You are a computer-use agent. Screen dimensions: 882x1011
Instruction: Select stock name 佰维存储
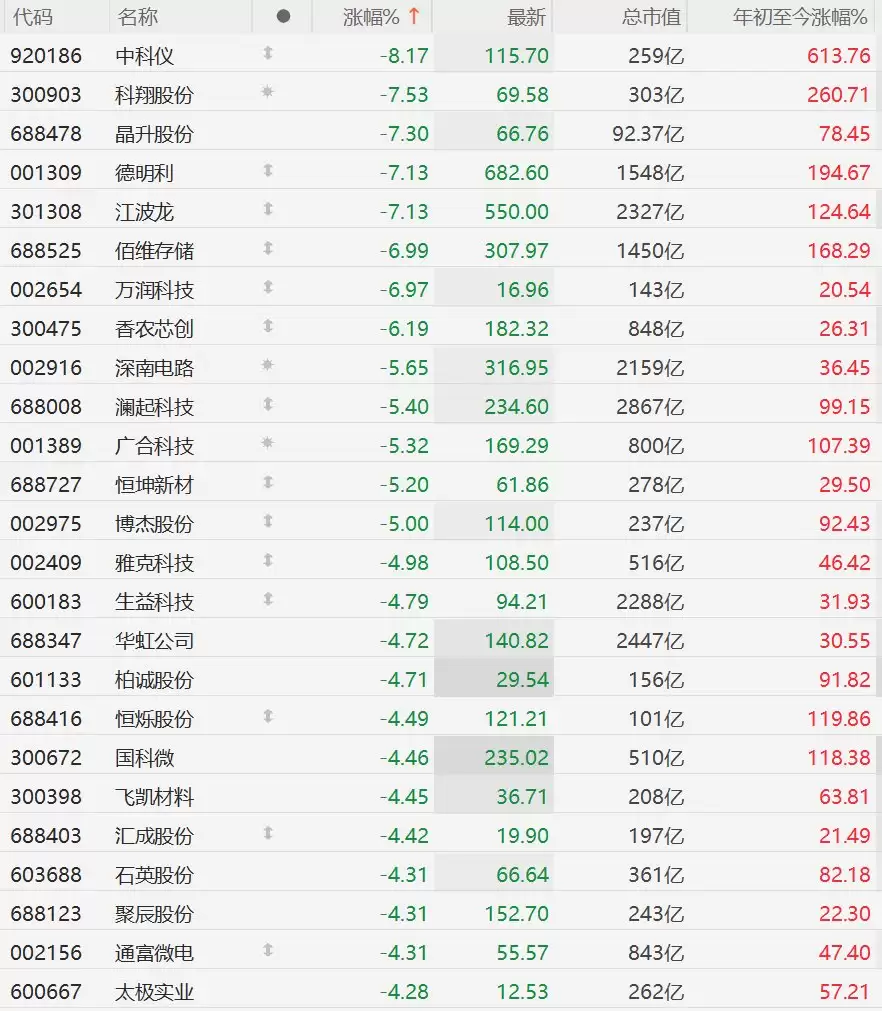point(154,251)
